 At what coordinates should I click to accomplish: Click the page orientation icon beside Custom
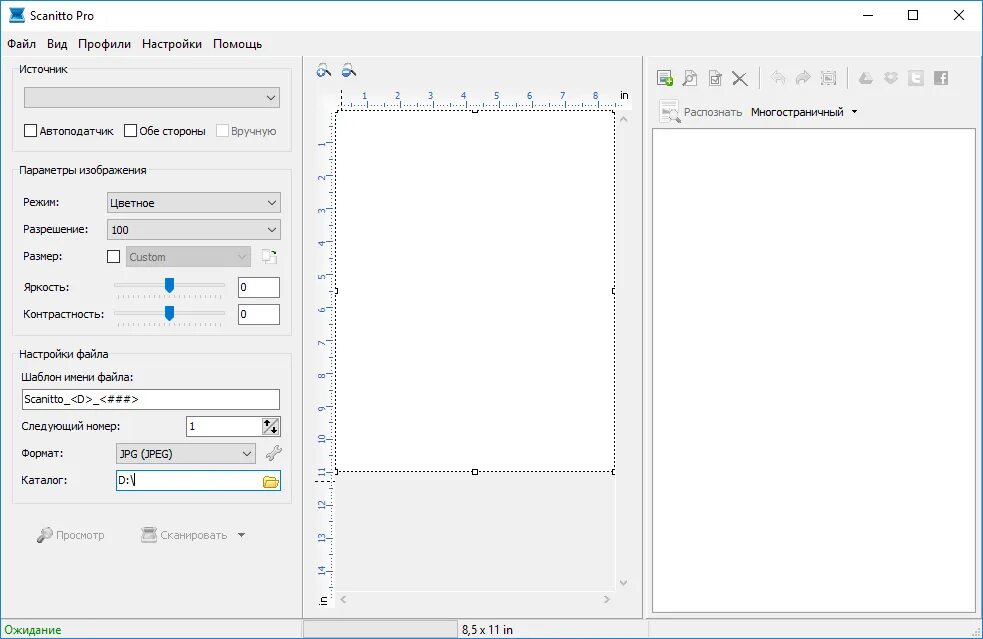[x=270, y=256]
